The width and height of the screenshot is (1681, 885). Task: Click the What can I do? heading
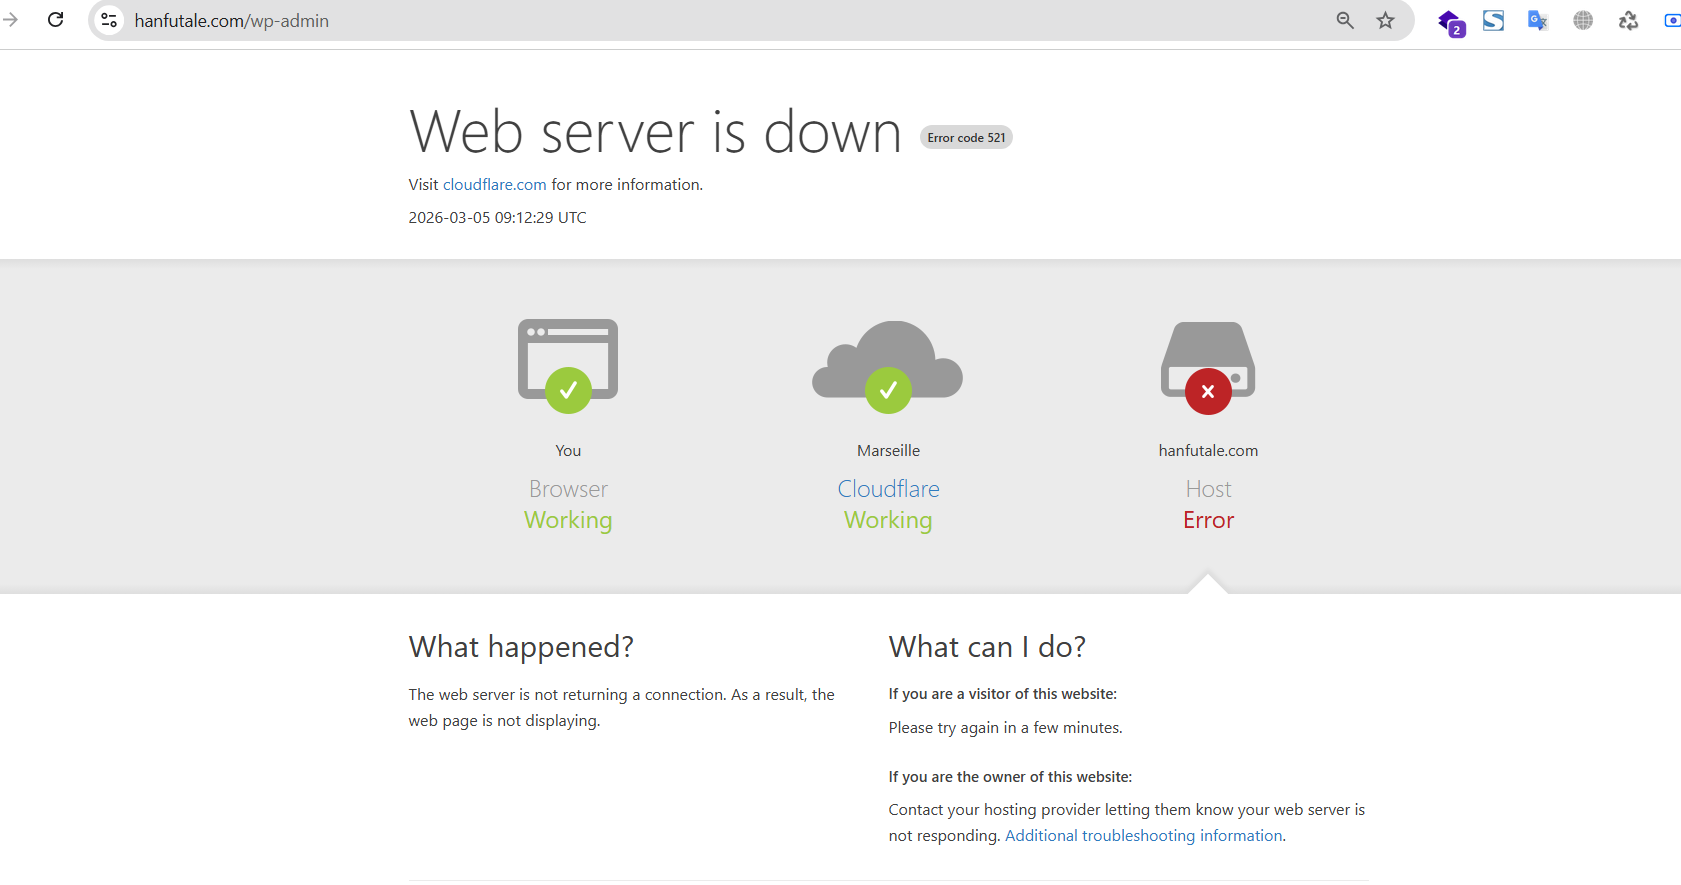tap(987, 648)
